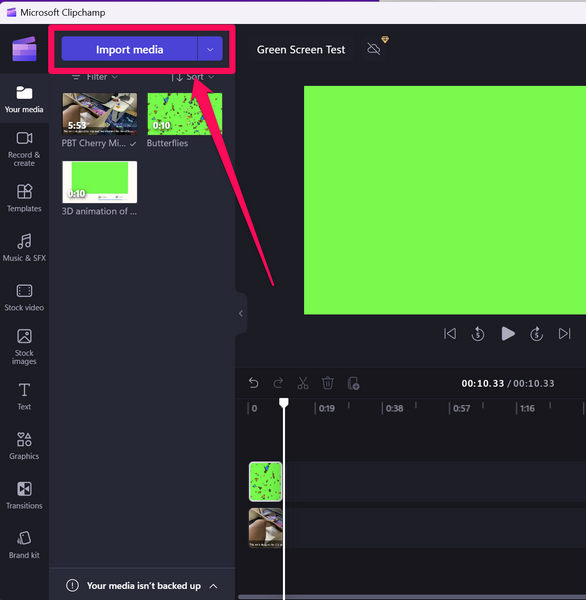The height and width of the screenshot is (600, 586).
Task: Click the Import media button
Action: 129,49
